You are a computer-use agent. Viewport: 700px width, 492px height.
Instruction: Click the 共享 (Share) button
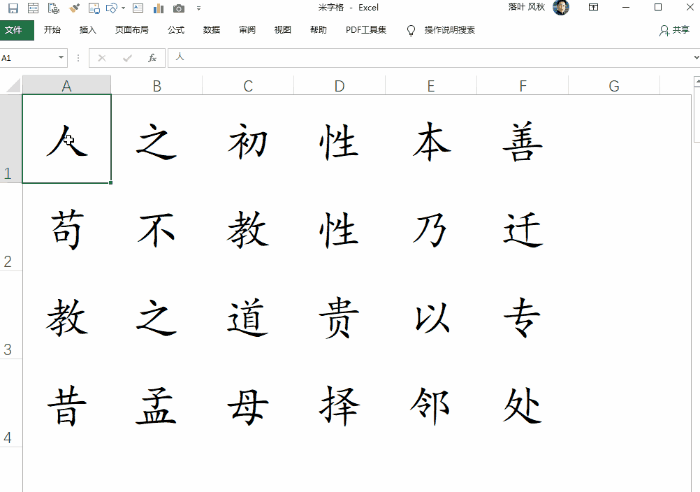coord(674,30)
